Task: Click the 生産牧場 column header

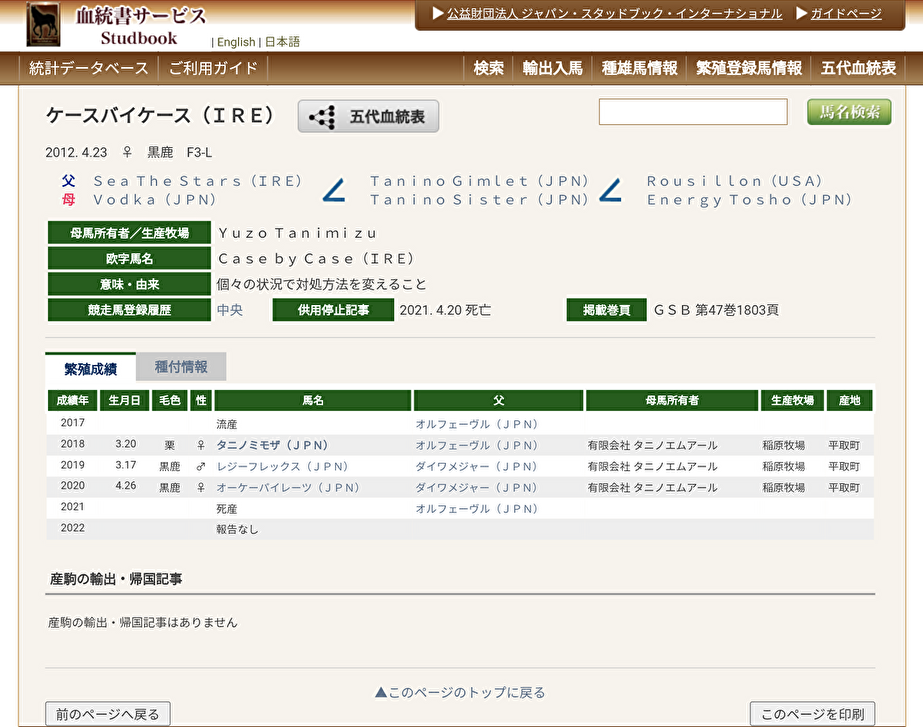Action: [792, 400]
